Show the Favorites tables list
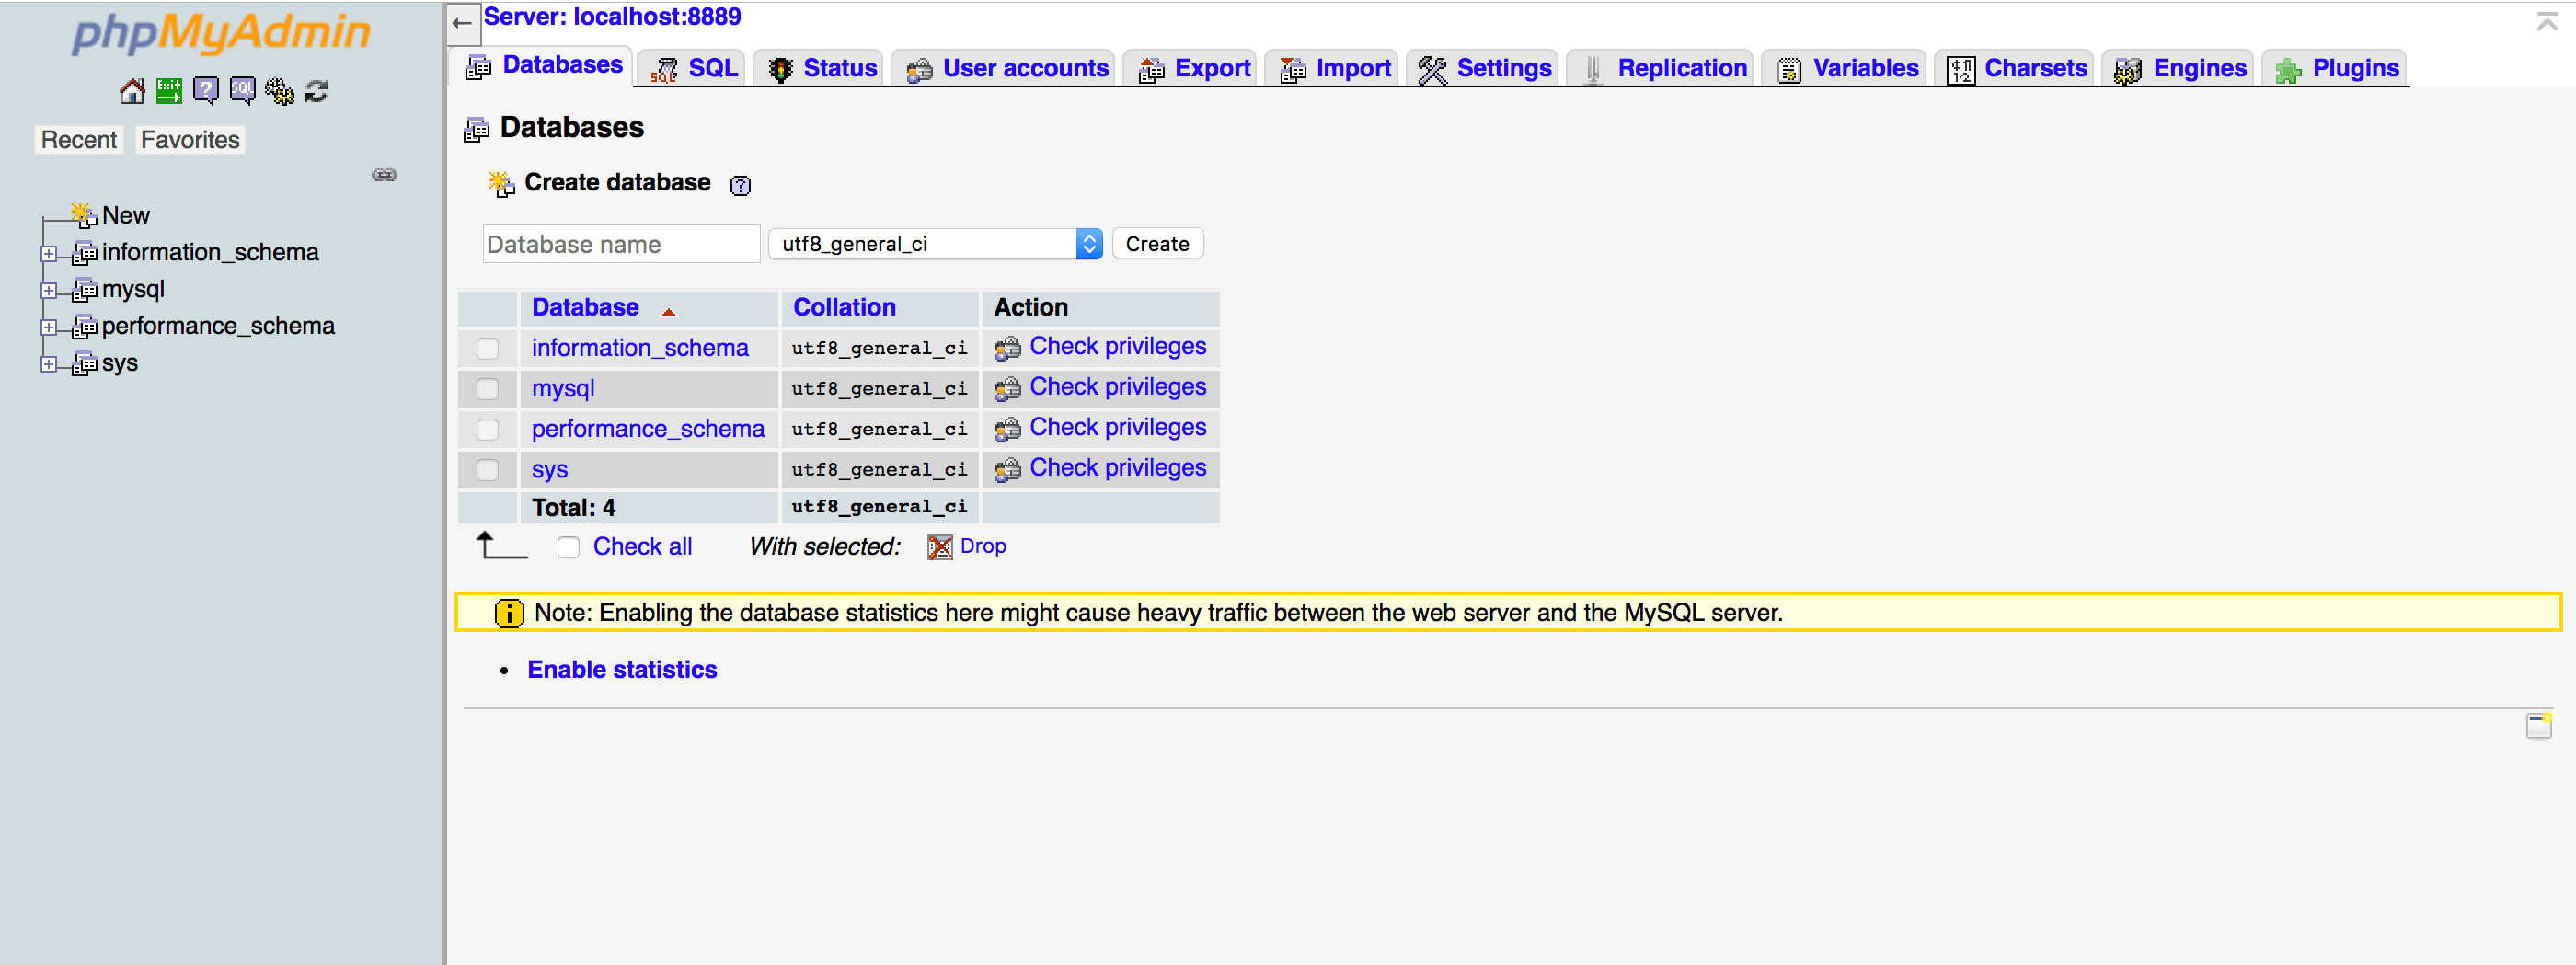Screen dimensions: 2576x965 click(x=190, y=140)
